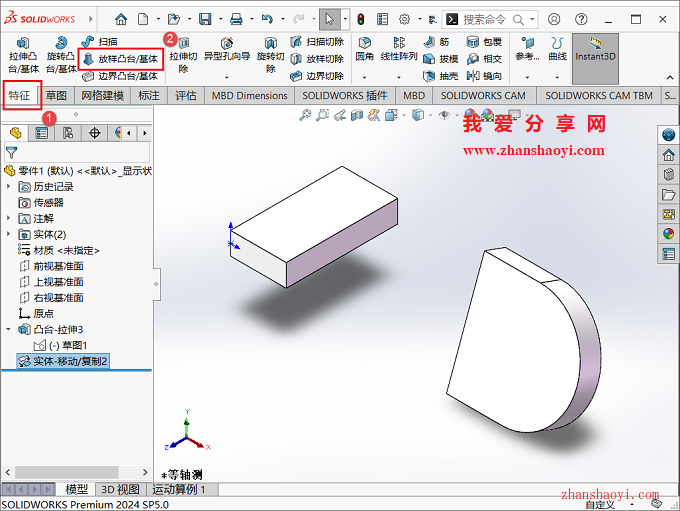Expand the 实体(2) solid bodies folder
Viewport: 680px width, 511px height.
[x=10, y=234]
